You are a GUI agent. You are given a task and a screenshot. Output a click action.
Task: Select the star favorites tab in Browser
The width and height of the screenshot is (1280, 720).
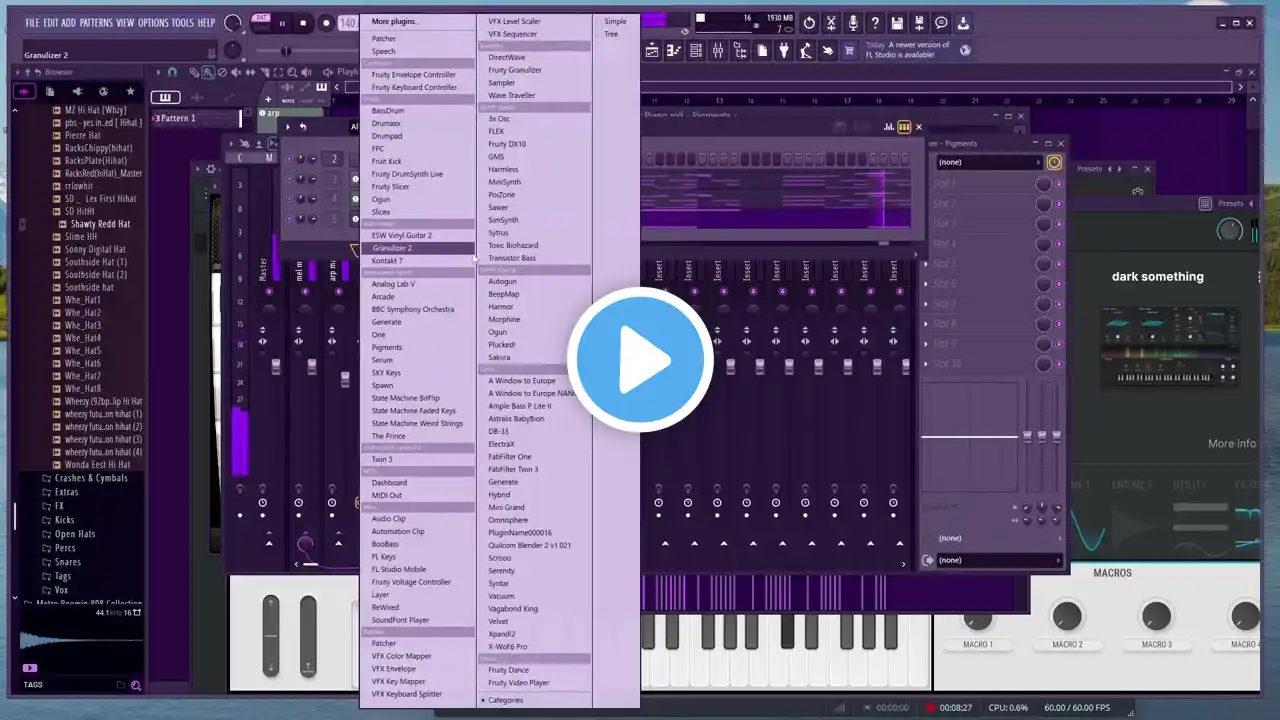(129, 92)
